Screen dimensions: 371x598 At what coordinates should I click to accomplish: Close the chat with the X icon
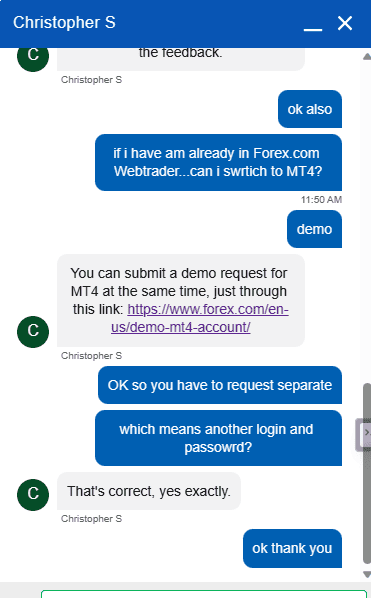pos(345,24)
